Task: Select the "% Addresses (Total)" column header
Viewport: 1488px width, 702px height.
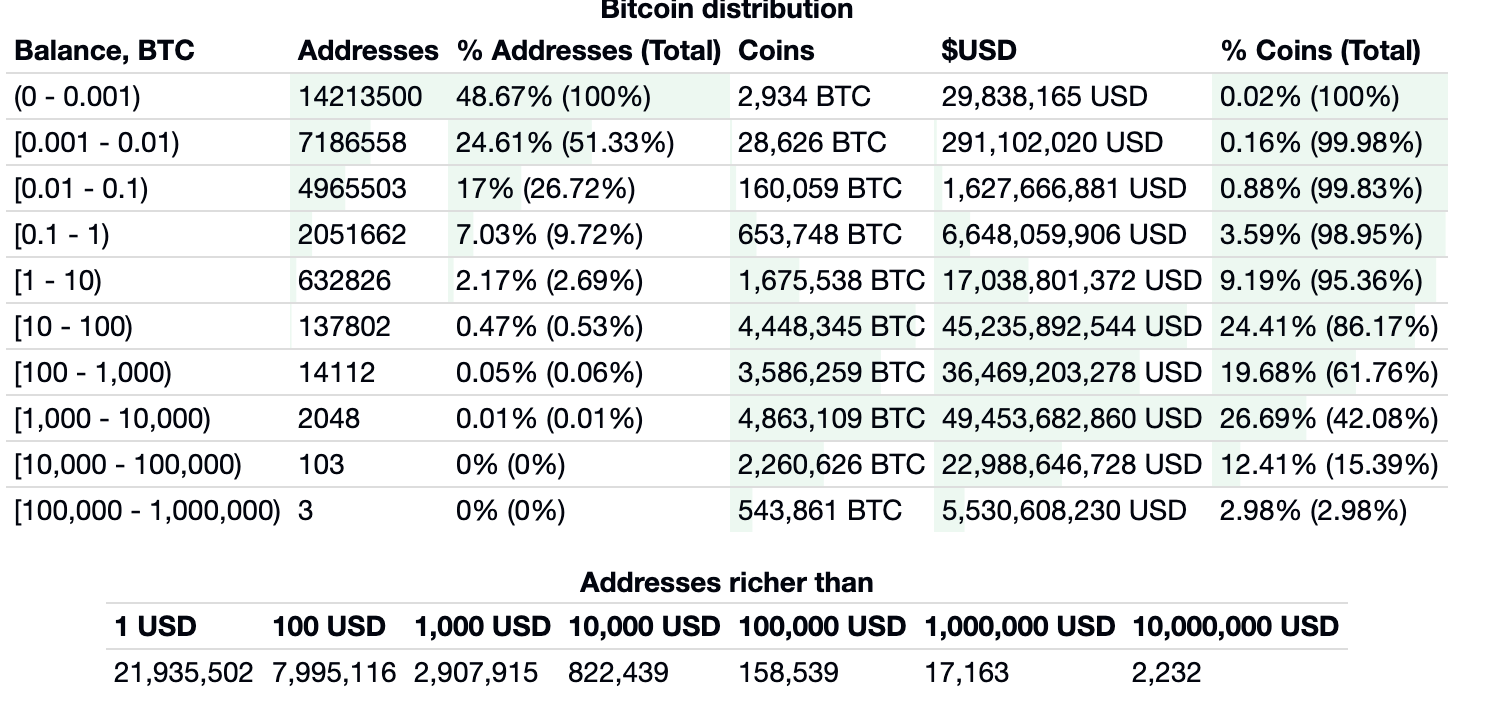Action: 588,50
